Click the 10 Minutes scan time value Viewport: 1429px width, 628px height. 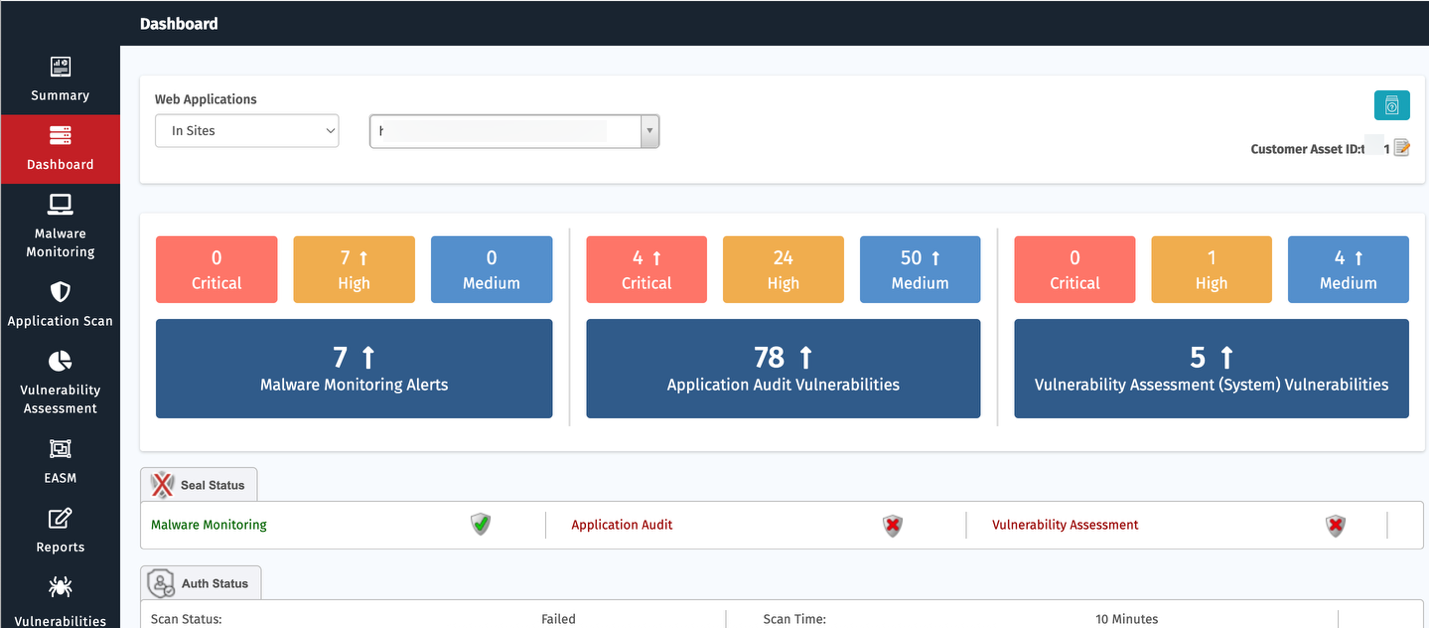tap(1127, 619)
